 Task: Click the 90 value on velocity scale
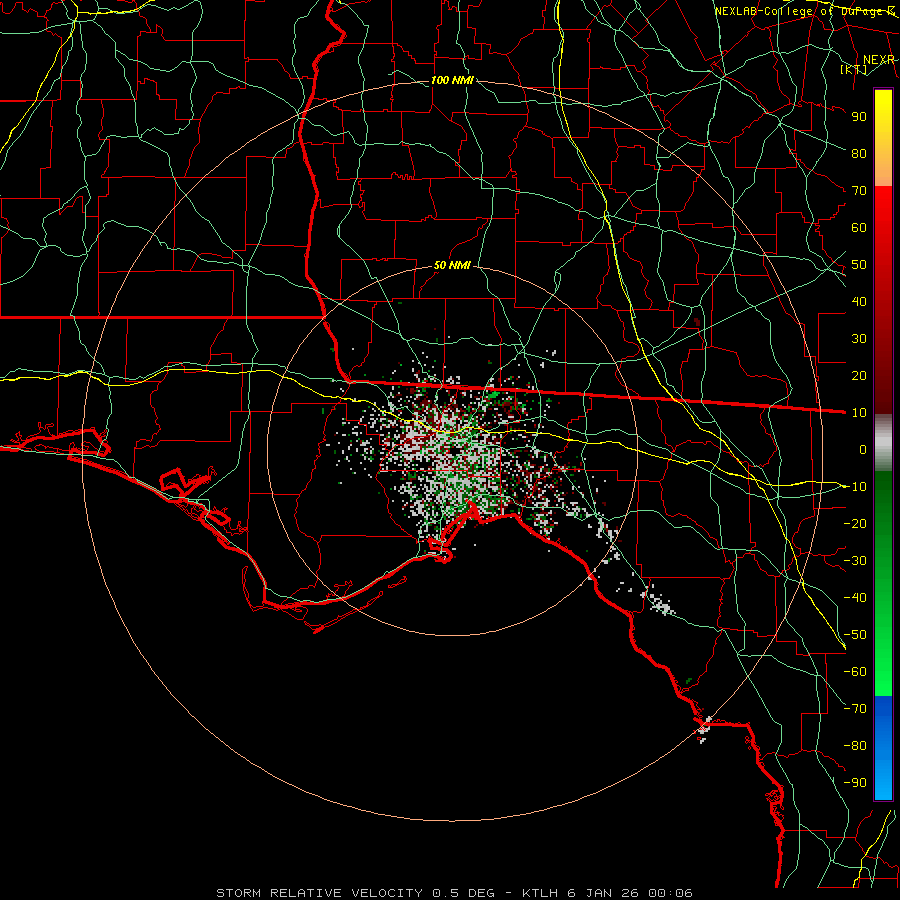(x=859, y=117)
